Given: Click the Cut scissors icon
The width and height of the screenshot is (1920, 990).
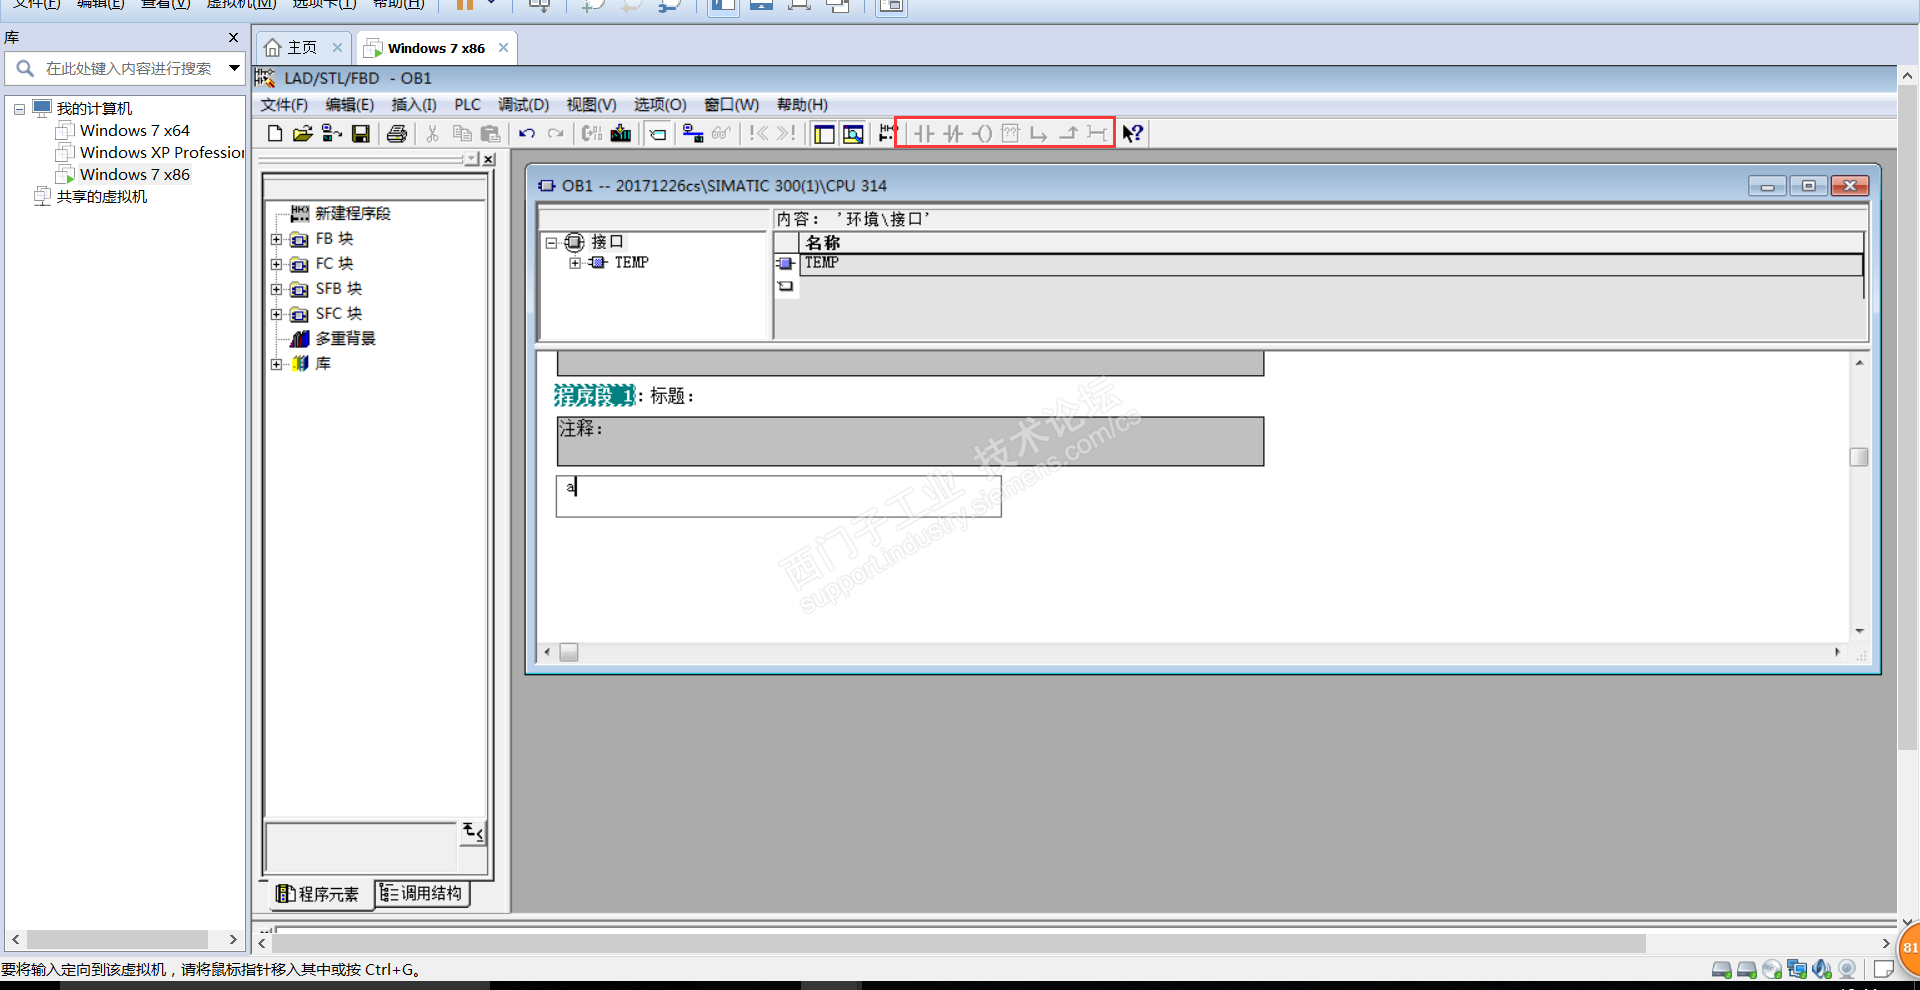Looking at the screenshot, I should click(432, 133).
